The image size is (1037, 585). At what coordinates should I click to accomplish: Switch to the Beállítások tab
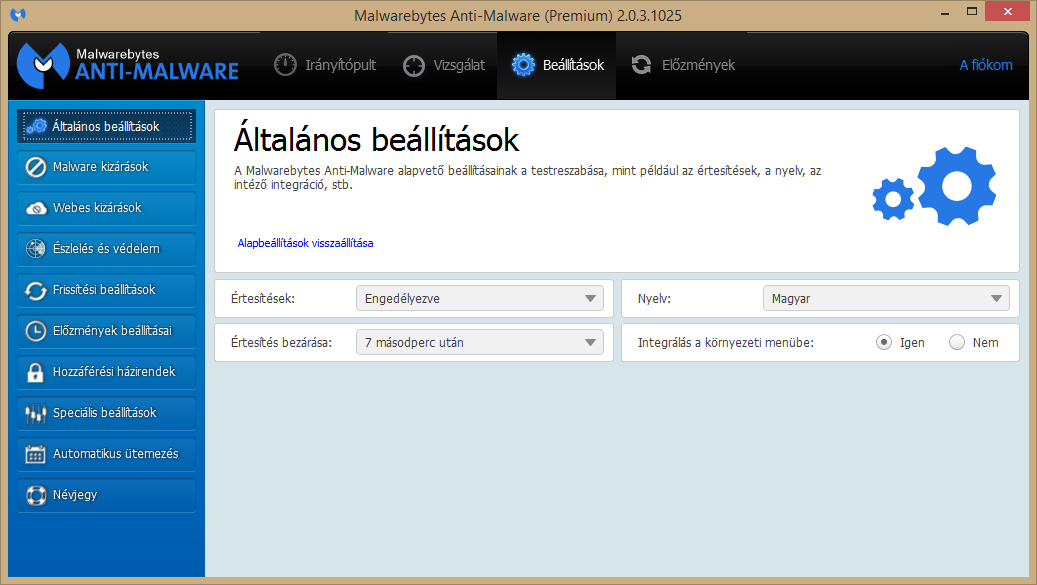tap(557, 65)
